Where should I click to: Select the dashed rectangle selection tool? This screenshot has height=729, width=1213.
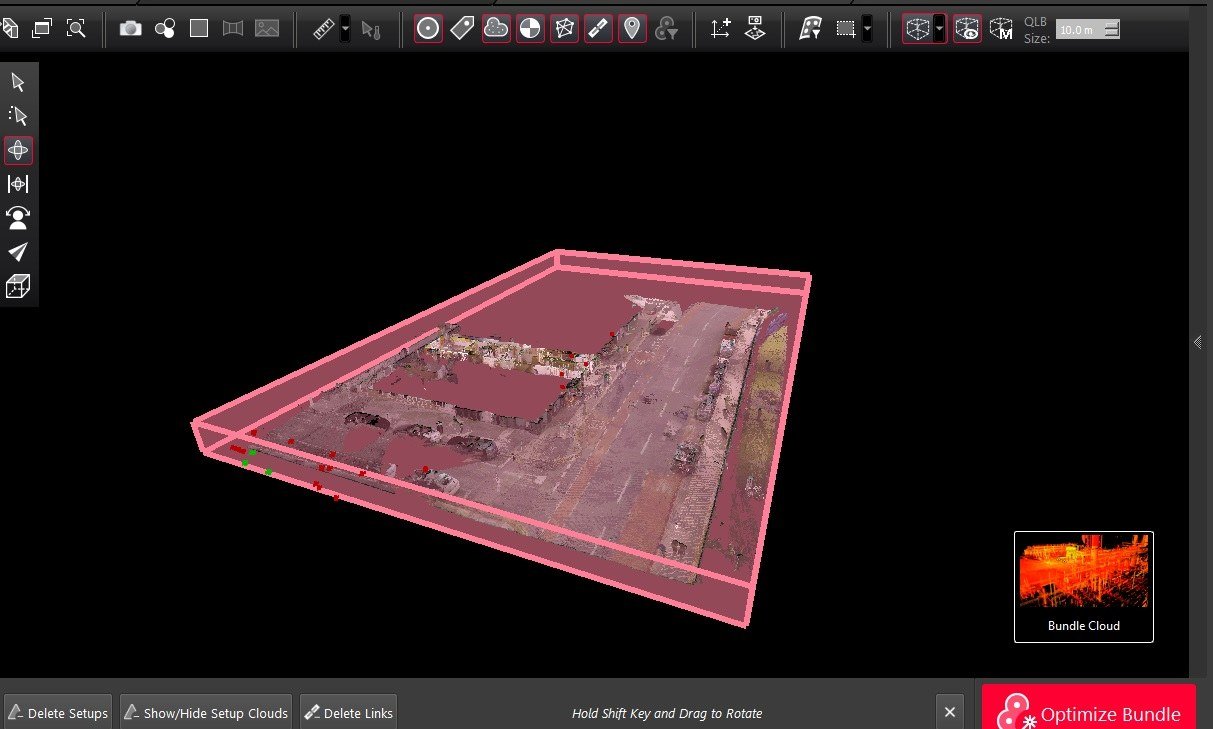(x=846, y=29)
